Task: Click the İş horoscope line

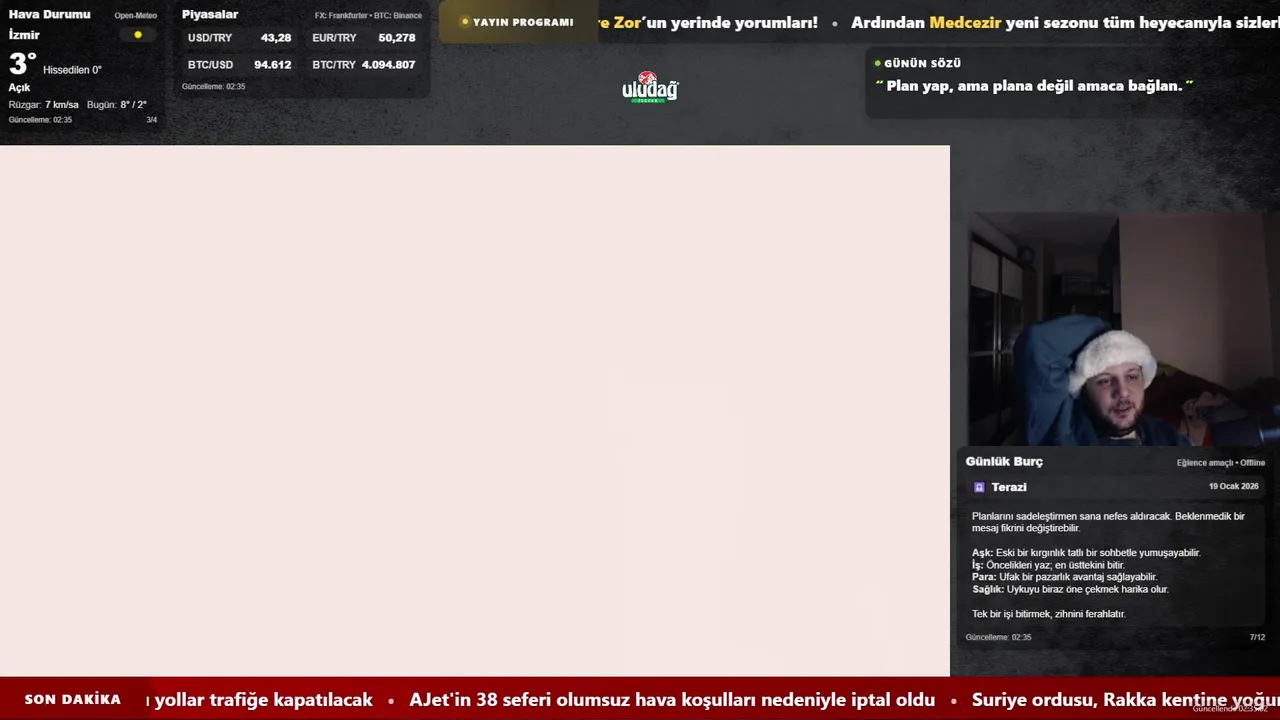Action: coord(1048,565)
